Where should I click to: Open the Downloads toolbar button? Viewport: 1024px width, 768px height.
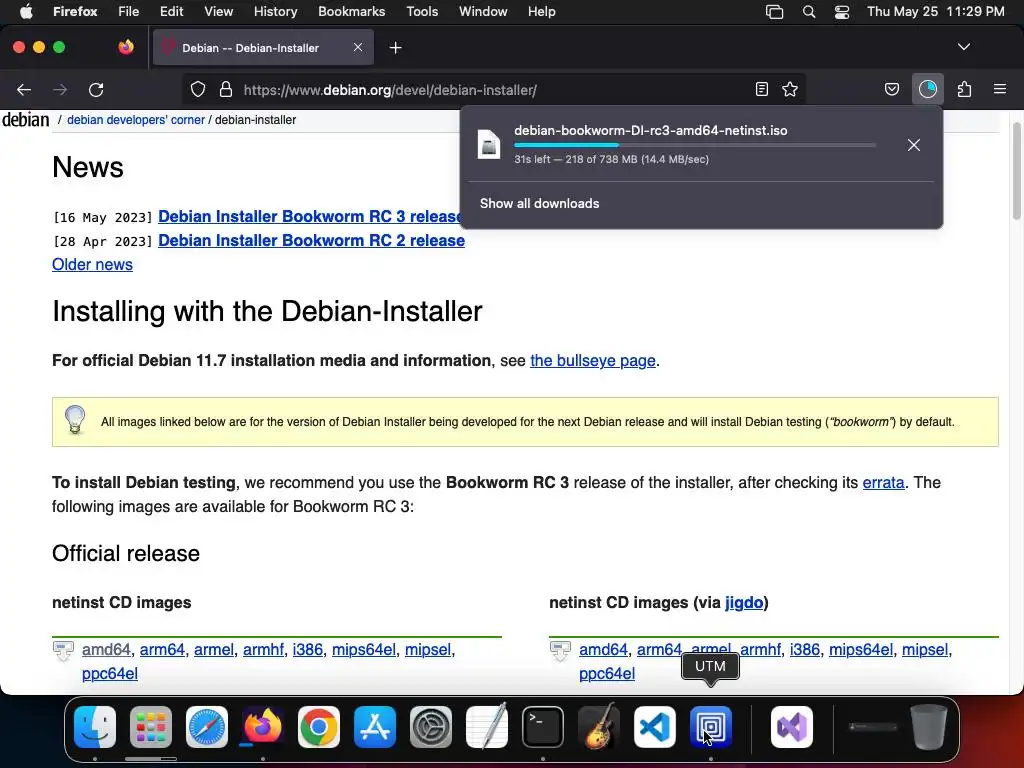927,89
